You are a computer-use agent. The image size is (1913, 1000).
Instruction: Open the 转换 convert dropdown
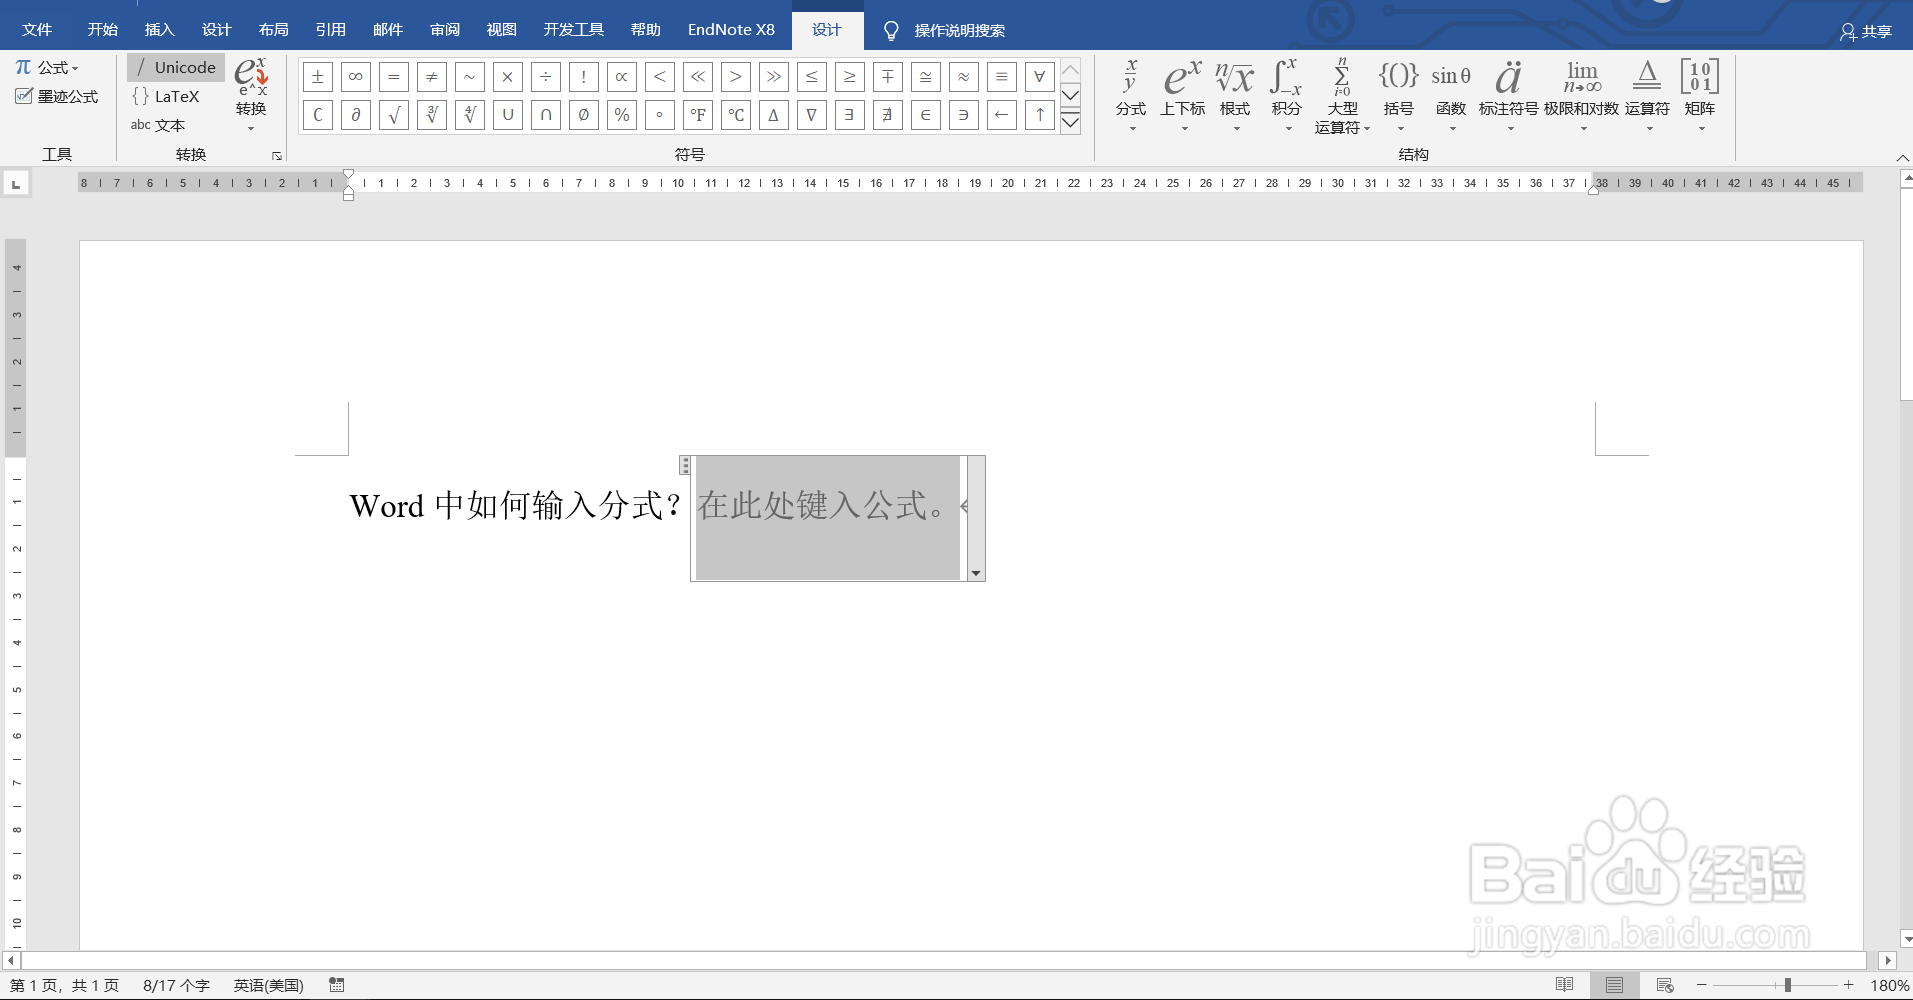click(x=251, y=94)
